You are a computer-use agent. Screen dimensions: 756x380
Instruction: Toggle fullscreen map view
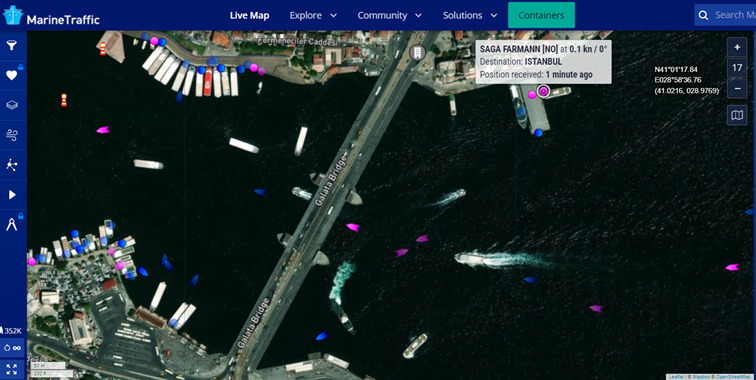coord(12,370)
